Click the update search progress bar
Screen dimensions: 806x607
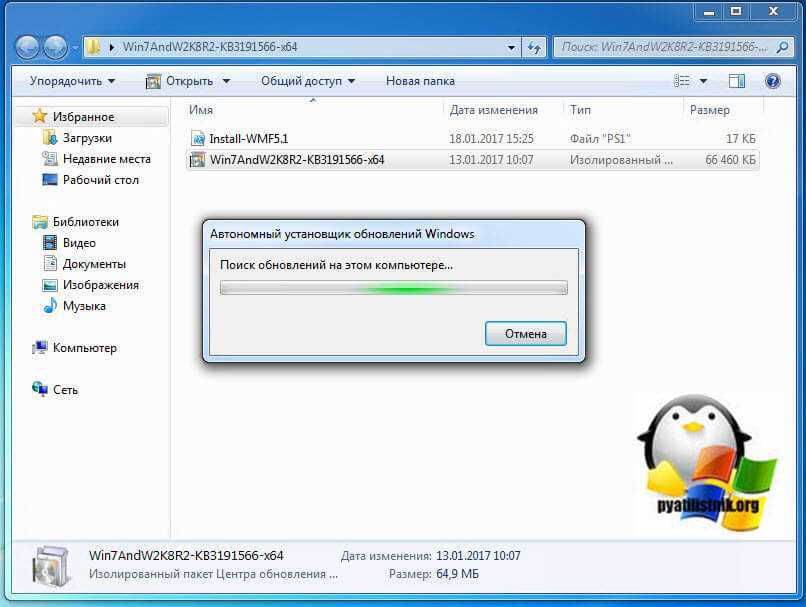coord(394,288)
